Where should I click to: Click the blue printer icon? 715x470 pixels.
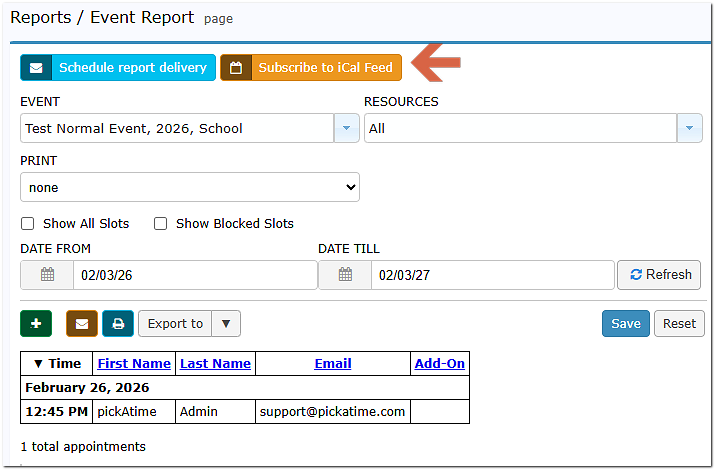[x=118, y=324]
